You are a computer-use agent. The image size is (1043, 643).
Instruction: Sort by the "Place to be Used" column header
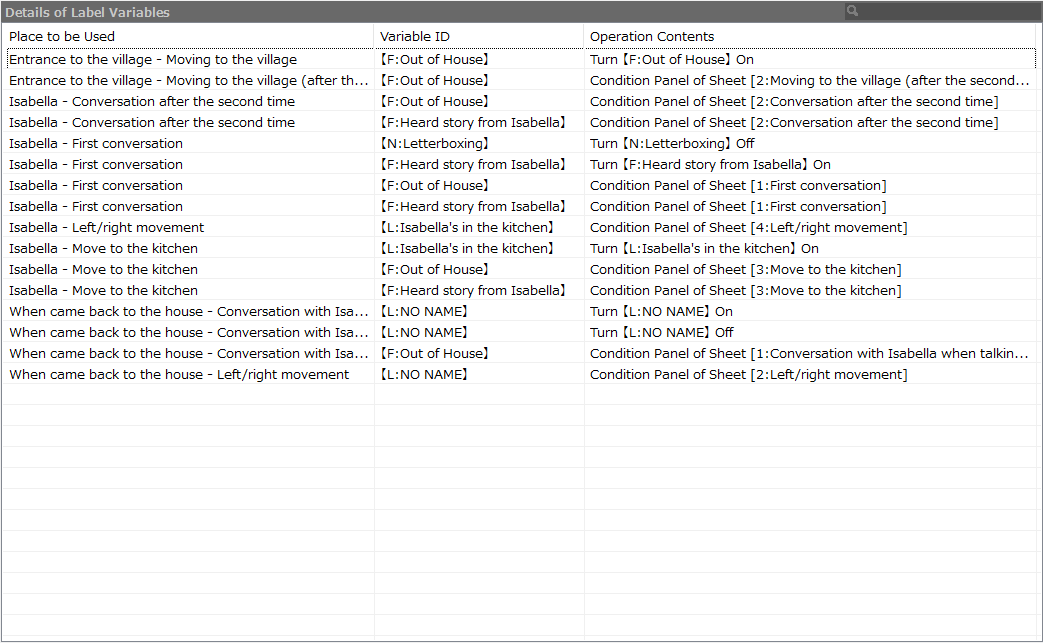point(60,36)
